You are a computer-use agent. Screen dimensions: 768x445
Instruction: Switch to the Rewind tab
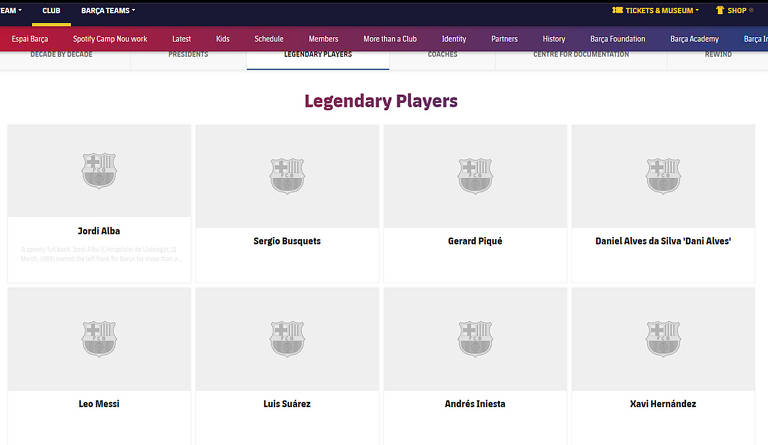click(x=718, y=54)
